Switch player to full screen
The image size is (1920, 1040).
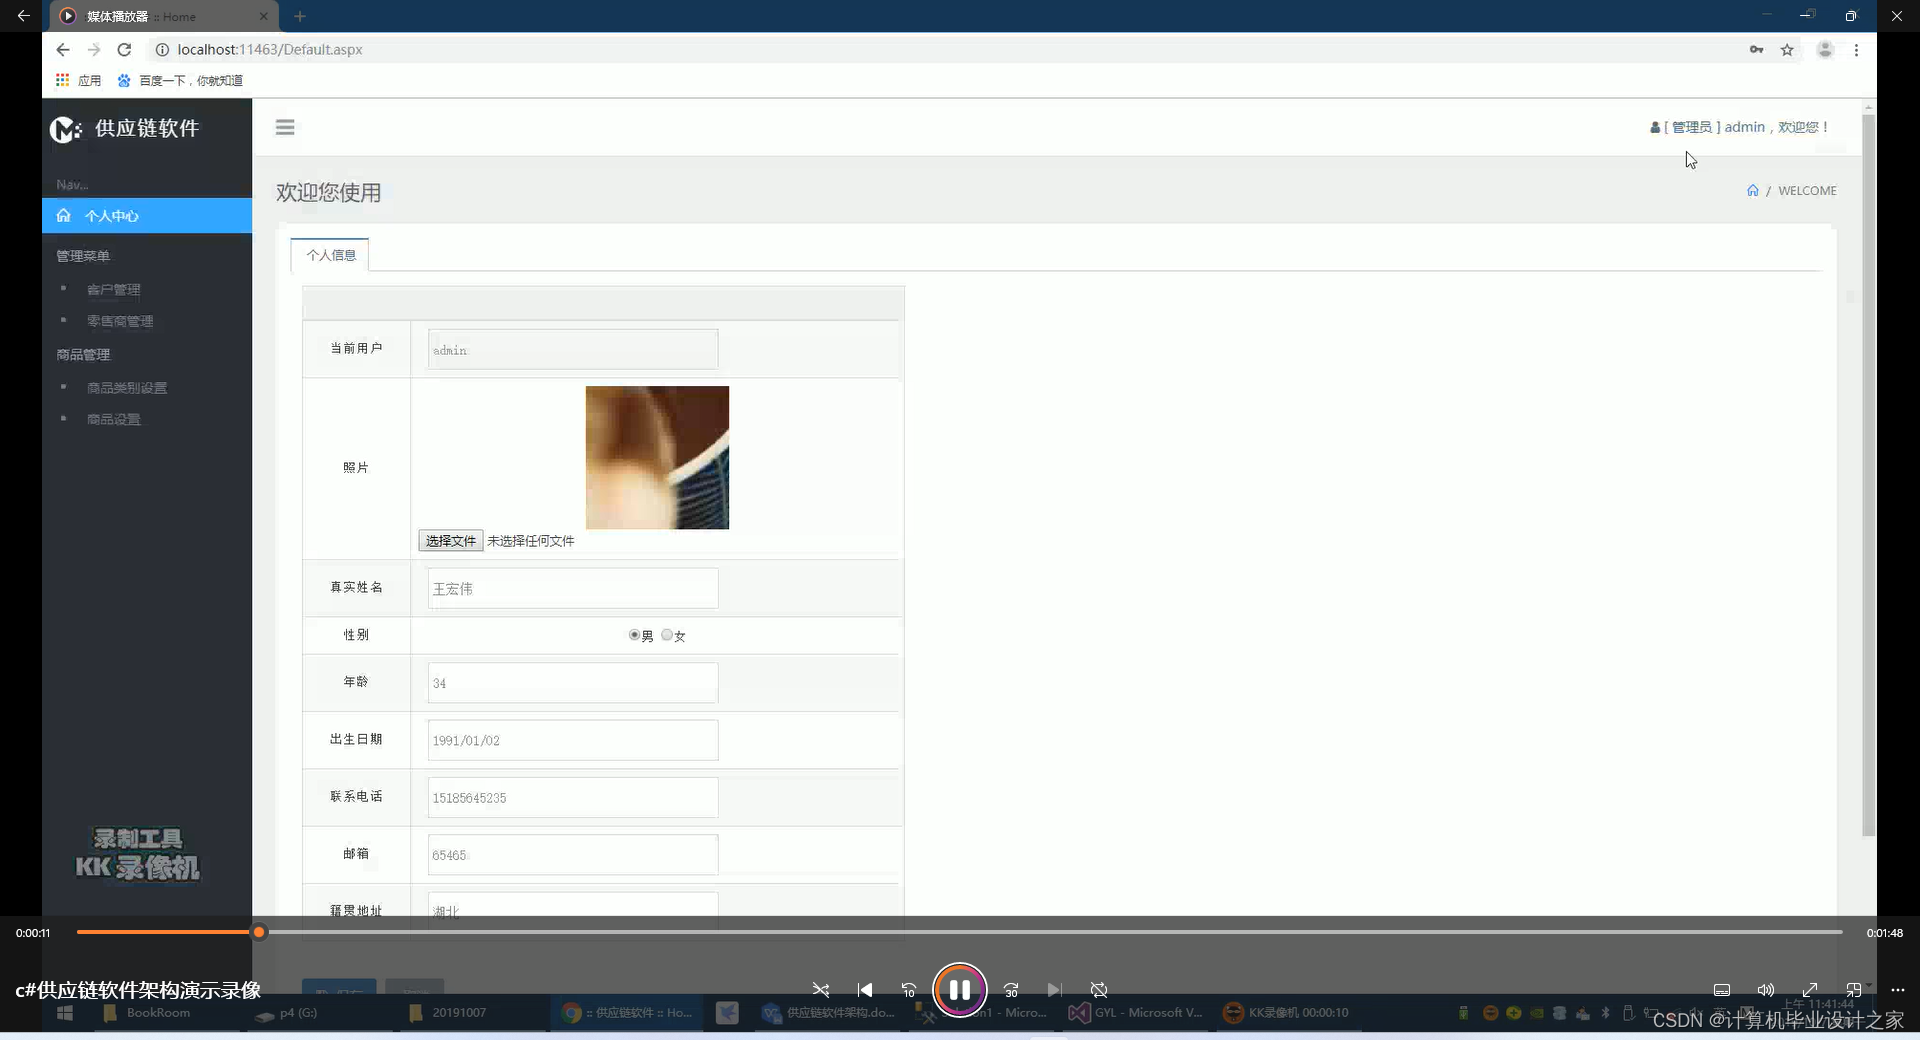(1810, 990)
